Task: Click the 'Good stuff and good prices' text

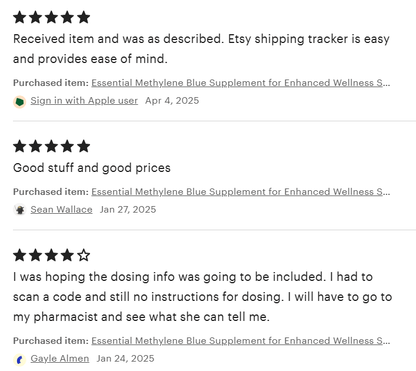Action: click(x=92, y=168)
